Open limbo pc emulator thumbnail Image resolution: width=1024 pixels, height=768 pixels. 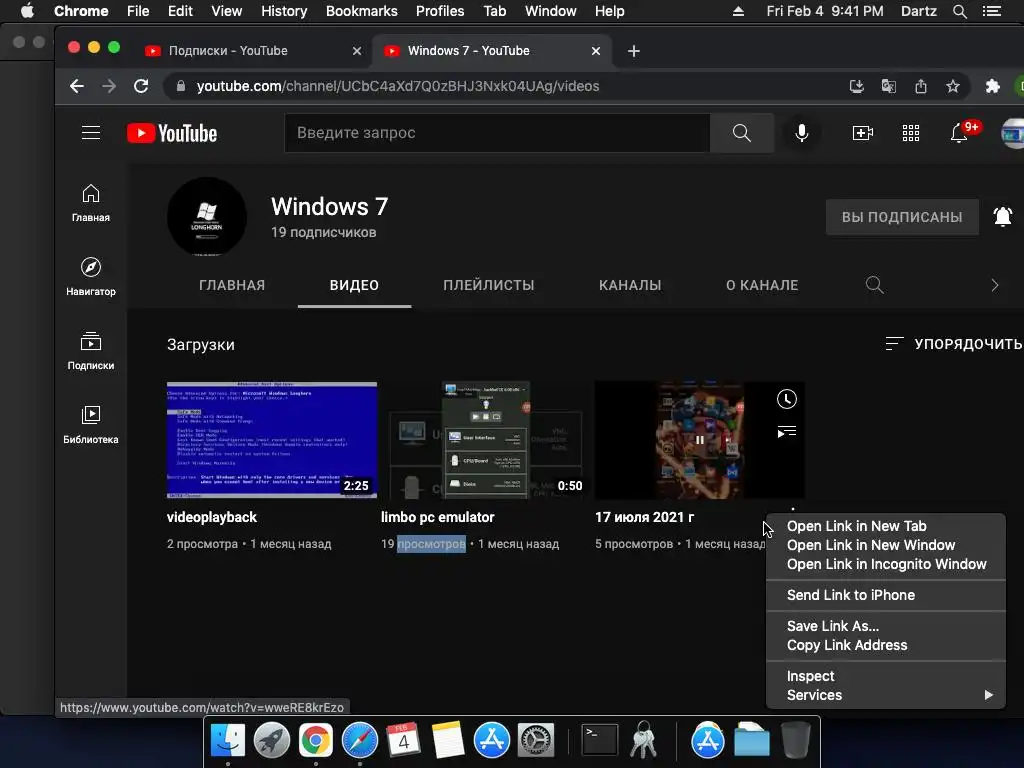click(x=486, y=440)
